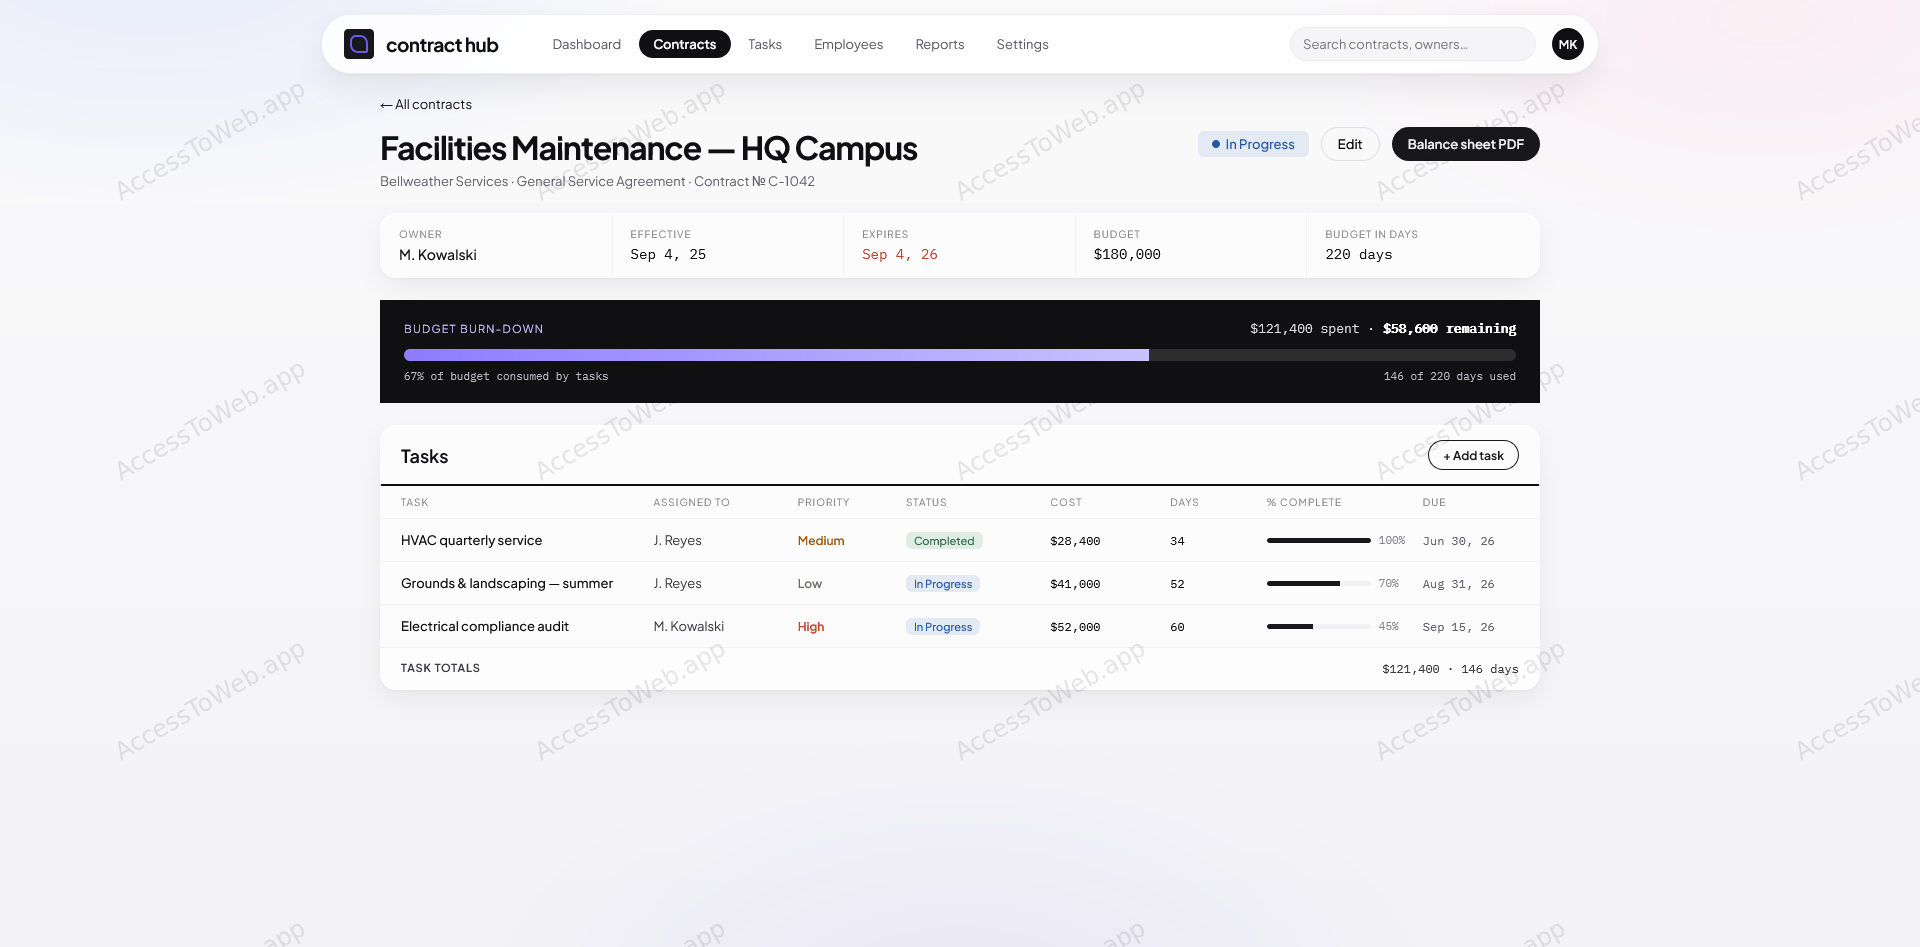Viewport: 1920px width, 947px height.
Task: Click the Aug 31, 26 due date
Action: 1459,584
